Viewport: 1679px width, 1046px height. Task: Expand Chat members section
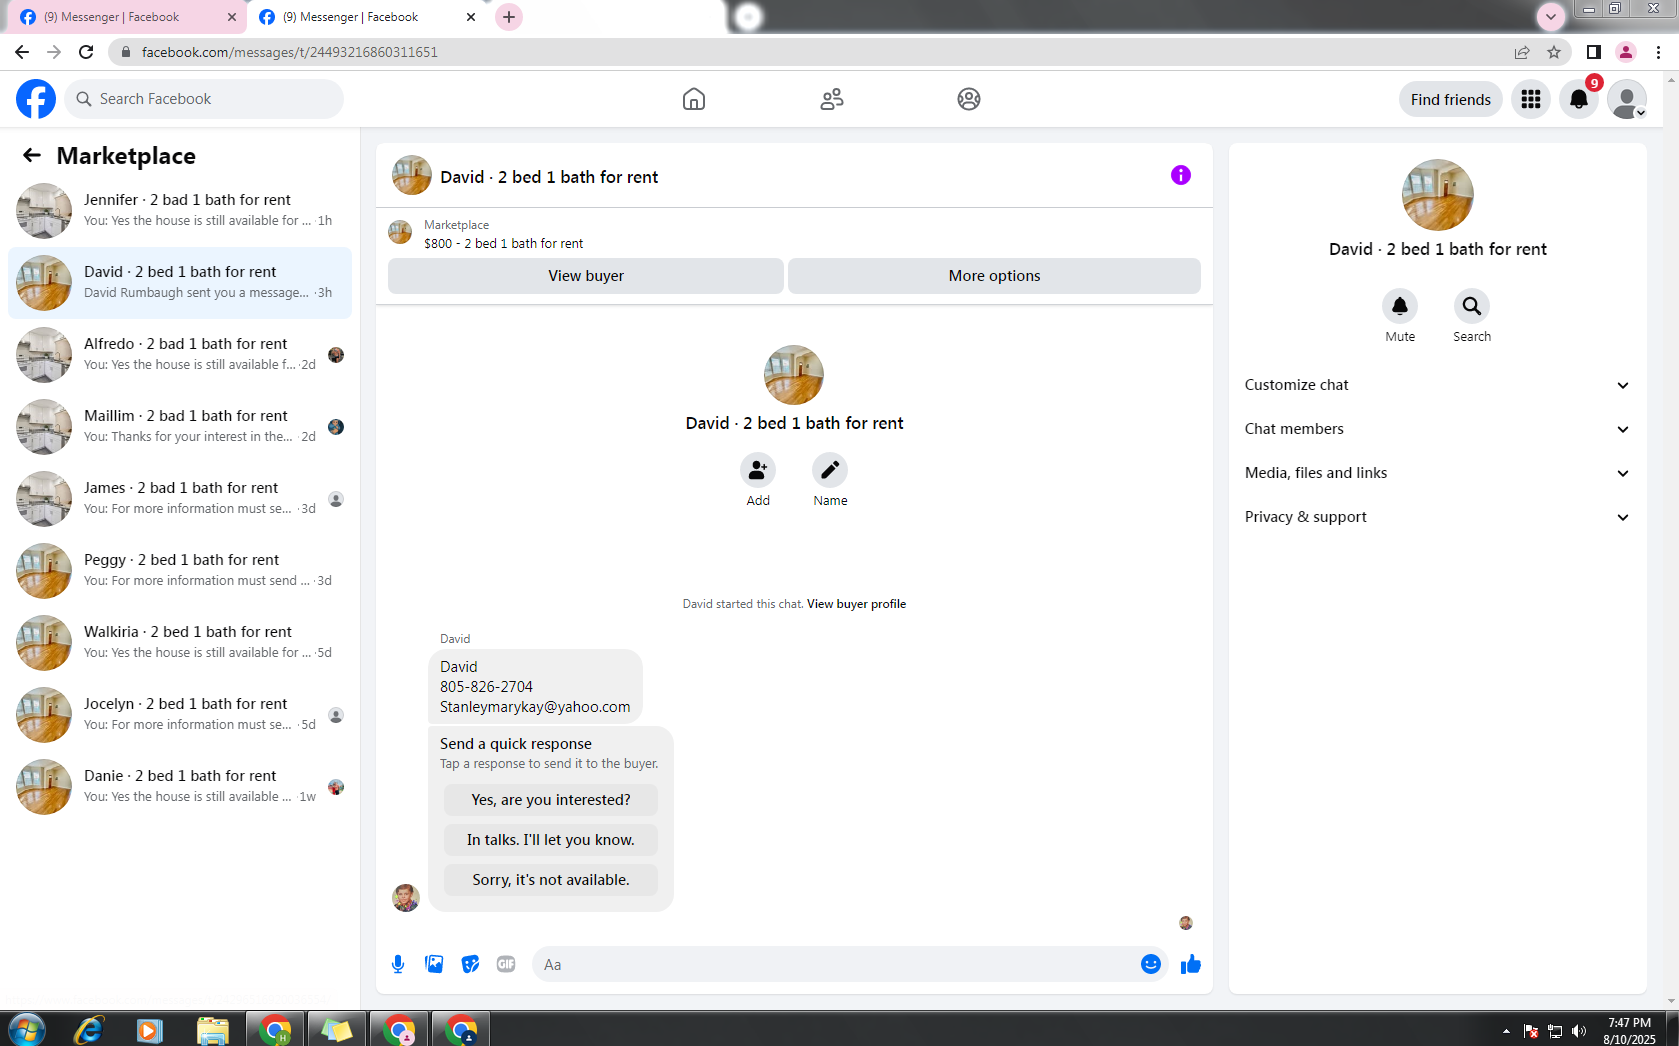[1437, 429]
